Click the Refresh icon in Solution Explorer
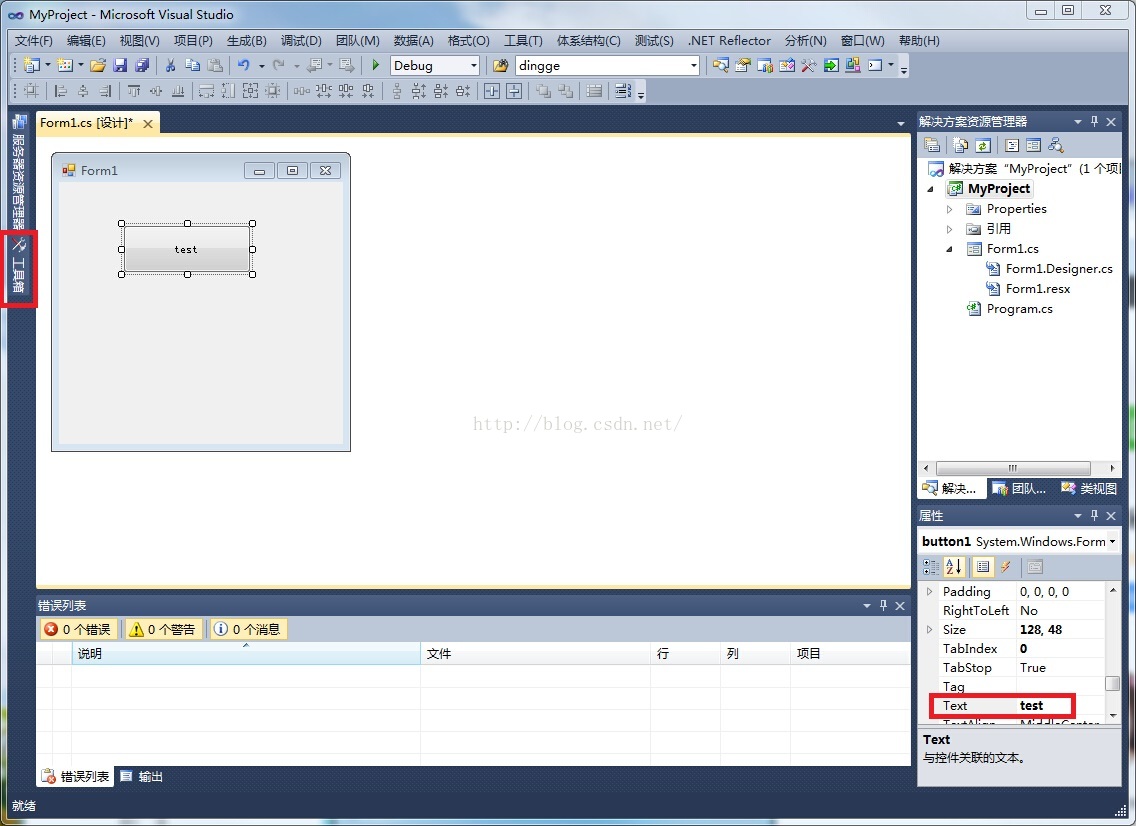This screenshot has height=826, width=1136. tap(983, 146)
